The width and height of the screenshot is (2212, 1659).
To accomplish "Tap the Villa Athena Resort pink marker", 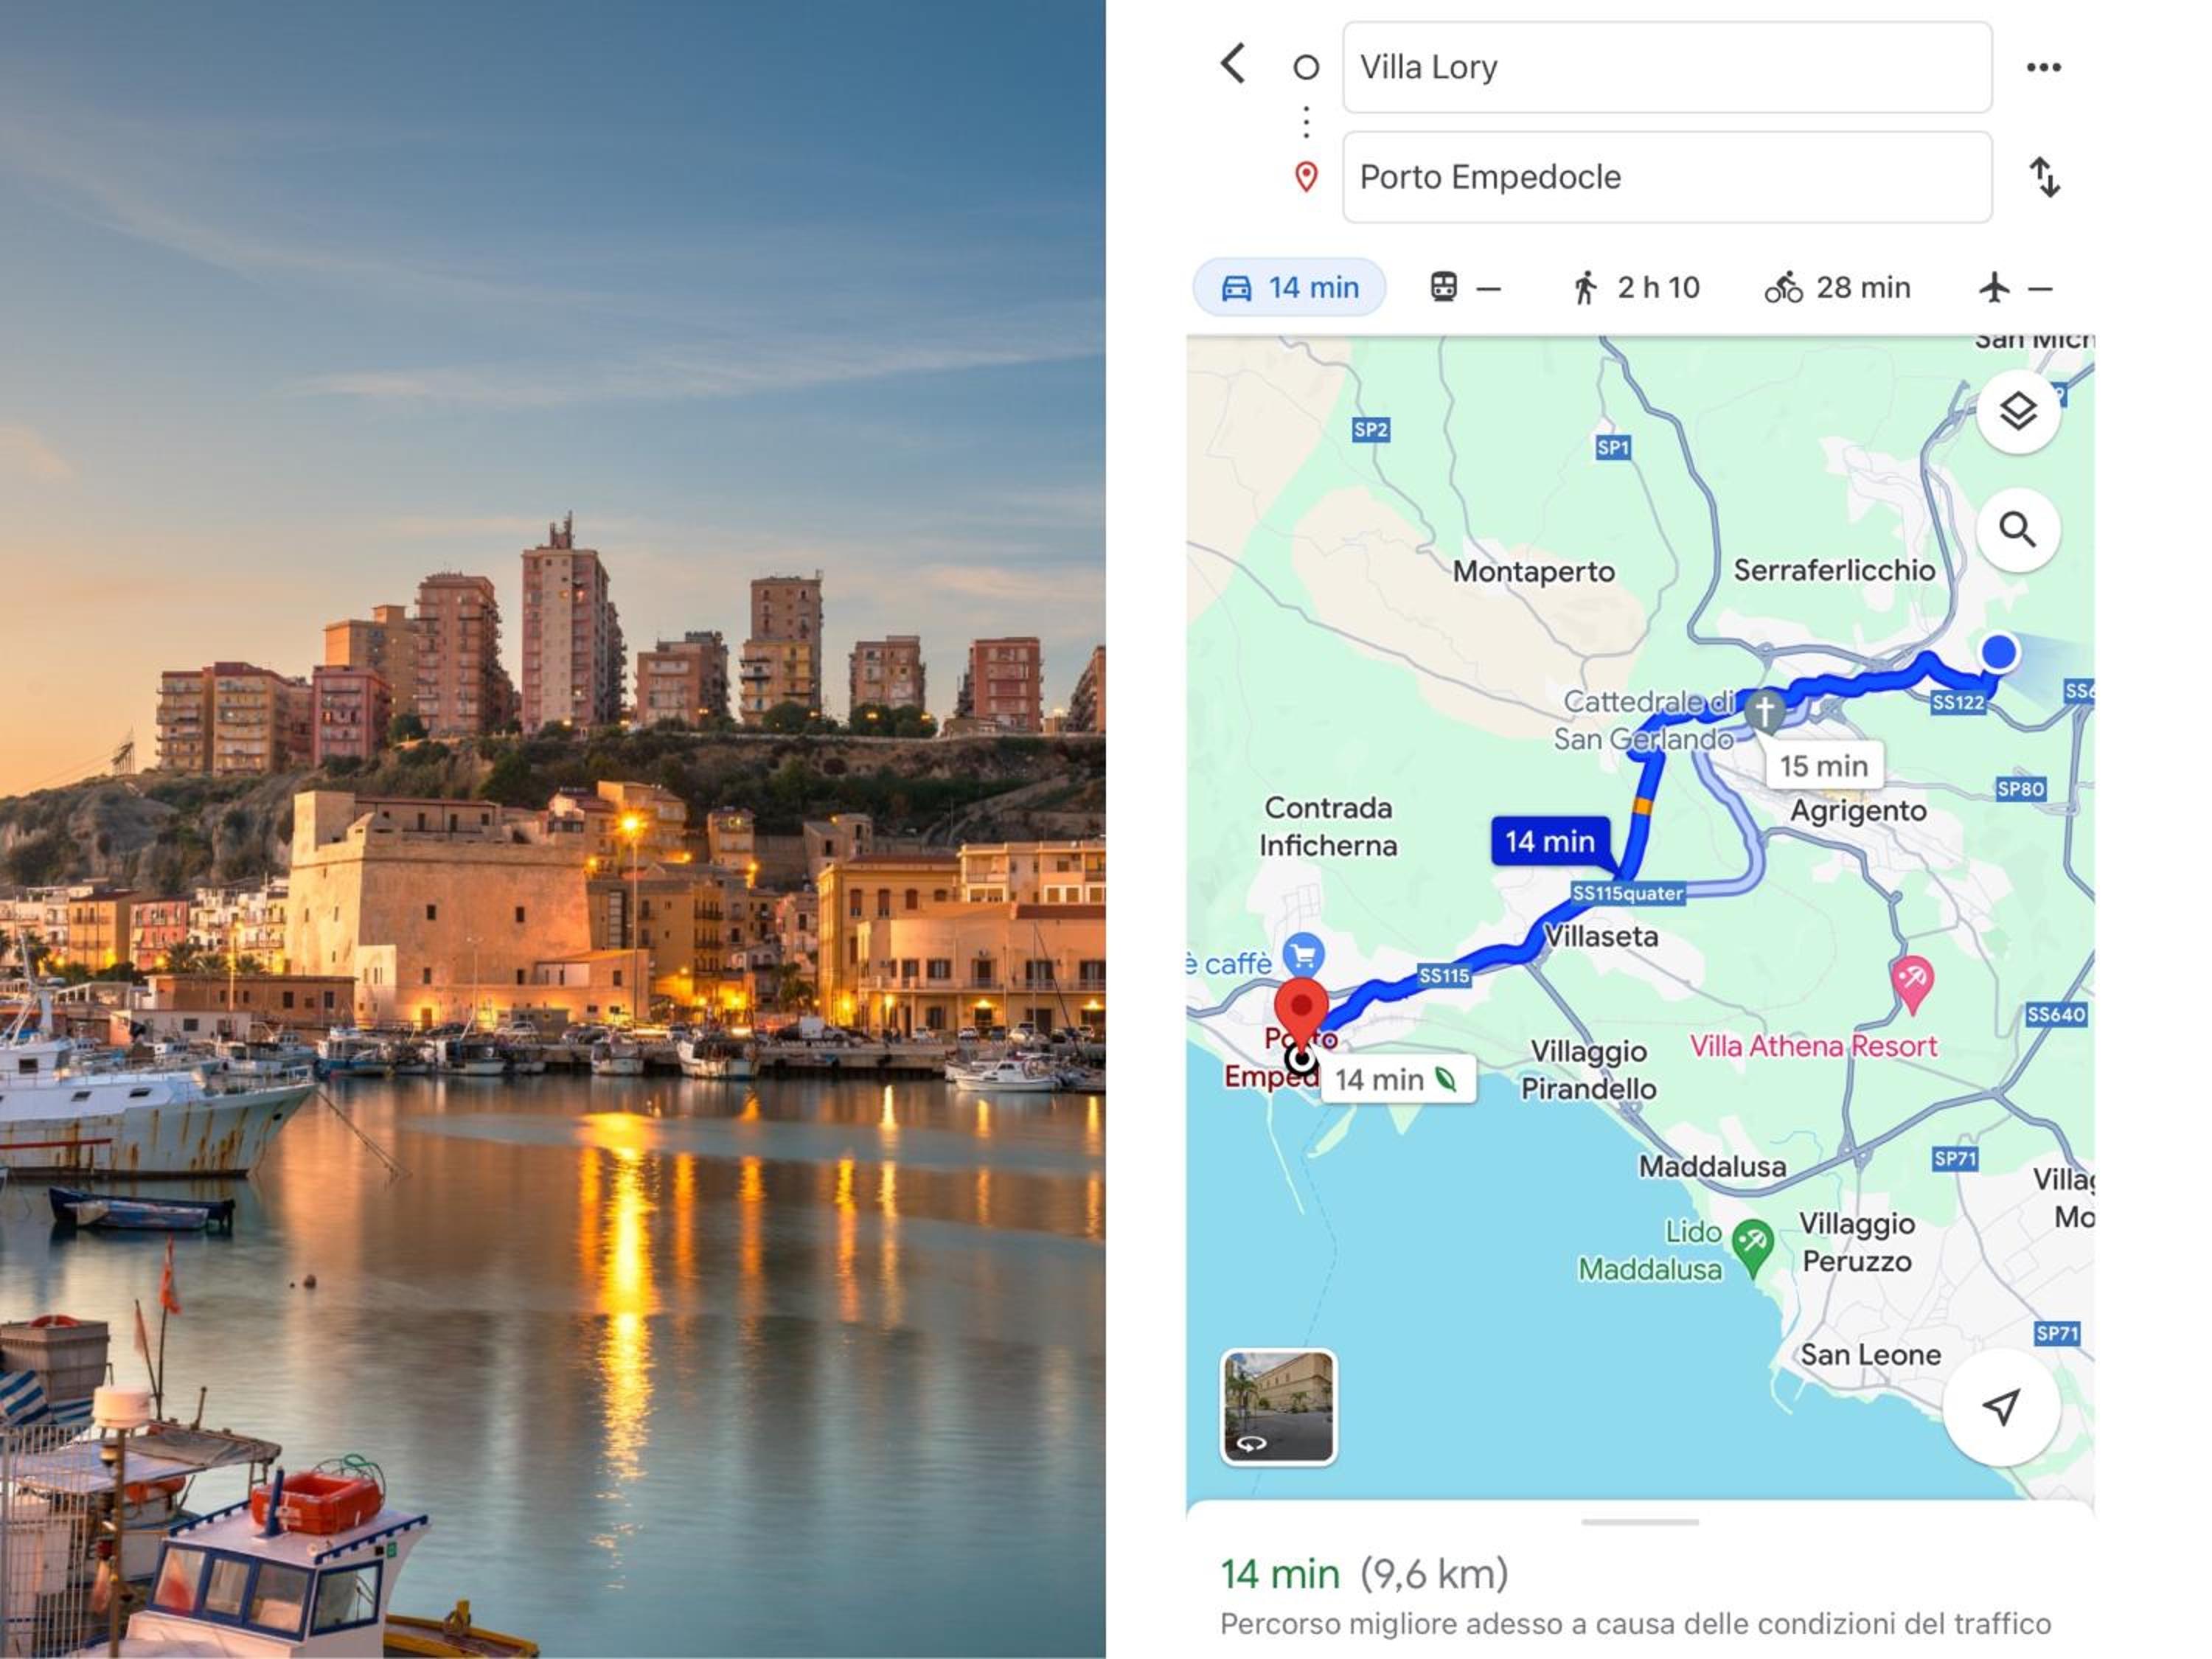I will (x=1911, y=984).
